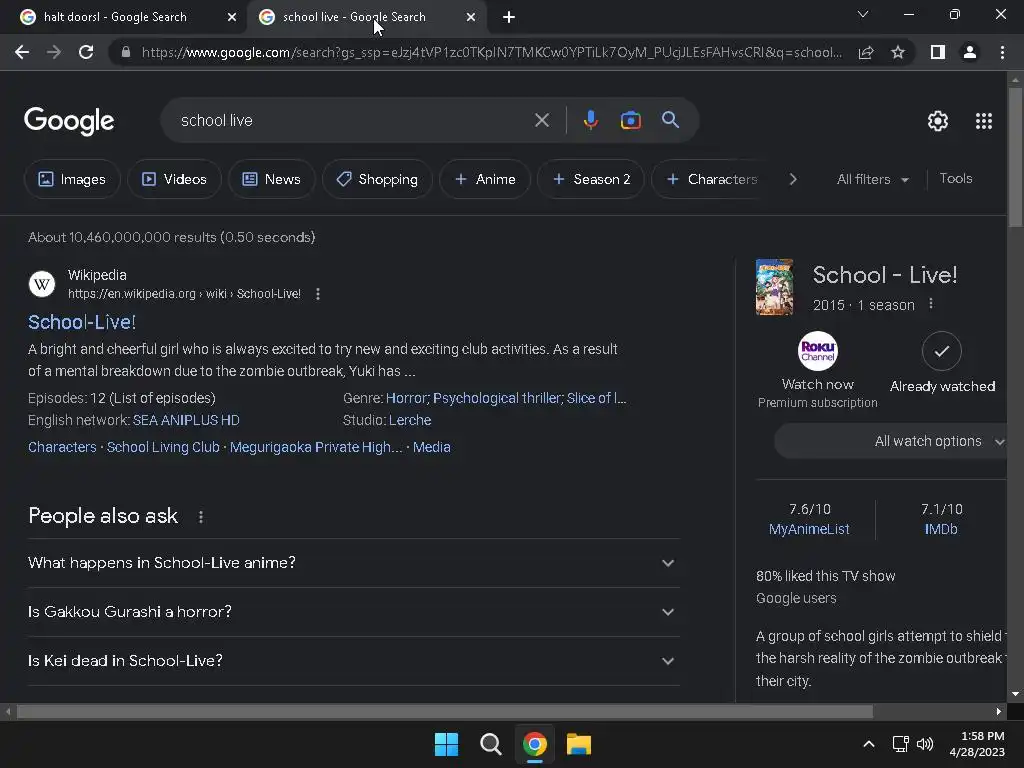
Task: Click the vertical scrollbar thumb
Action: click(1015, 157)
